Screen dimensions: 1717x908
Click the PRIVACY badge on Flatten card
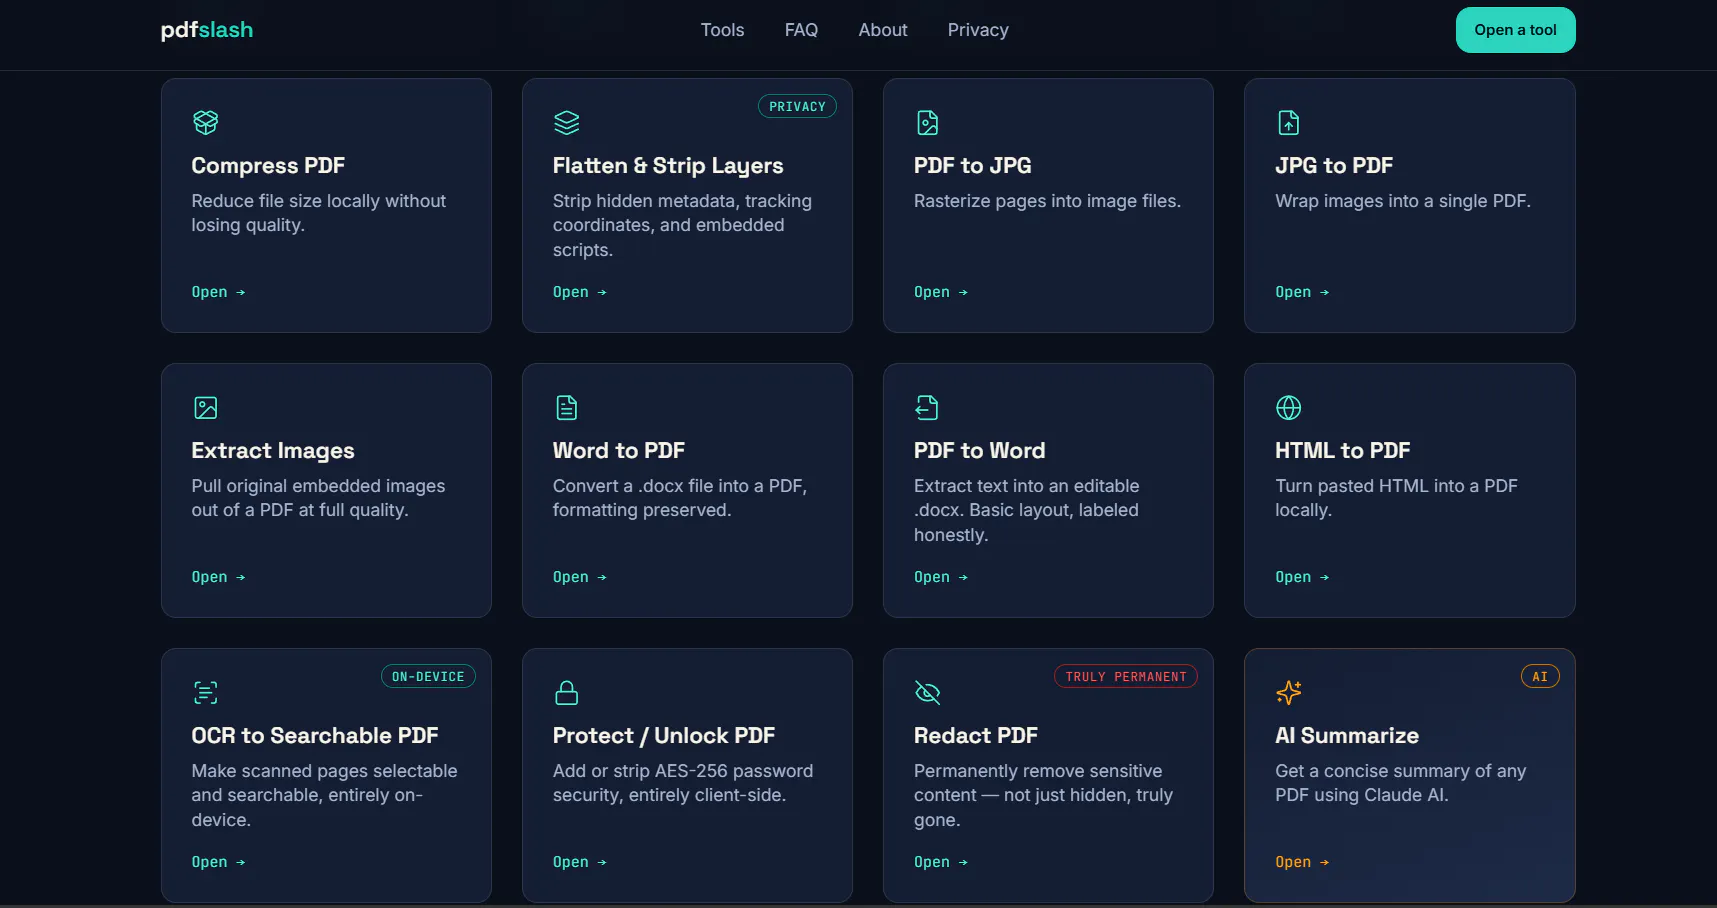coord(797,107)
